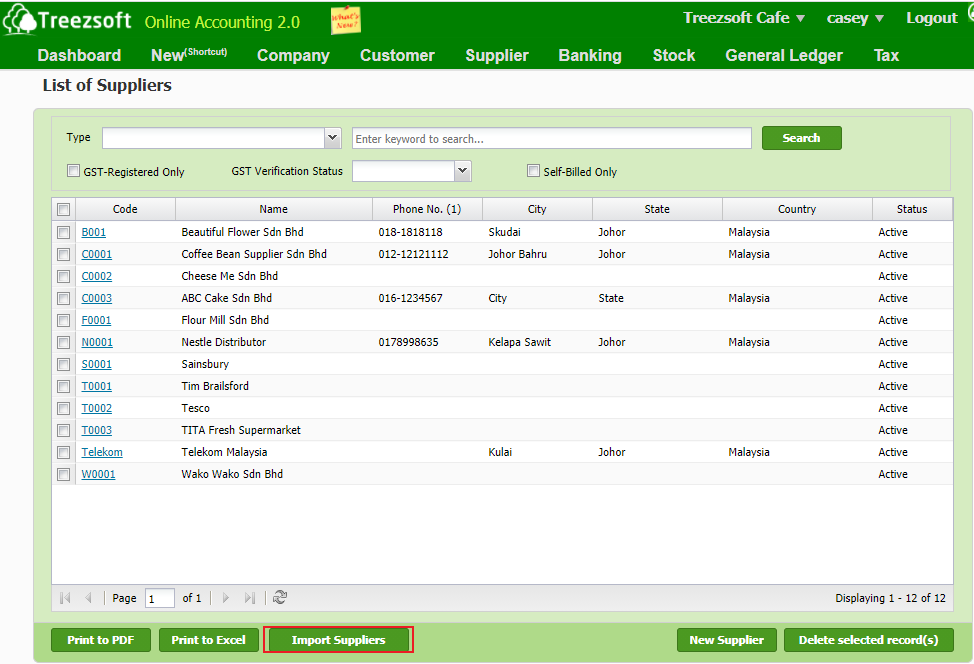Go to previous page arrow in pager

(89, 598)
